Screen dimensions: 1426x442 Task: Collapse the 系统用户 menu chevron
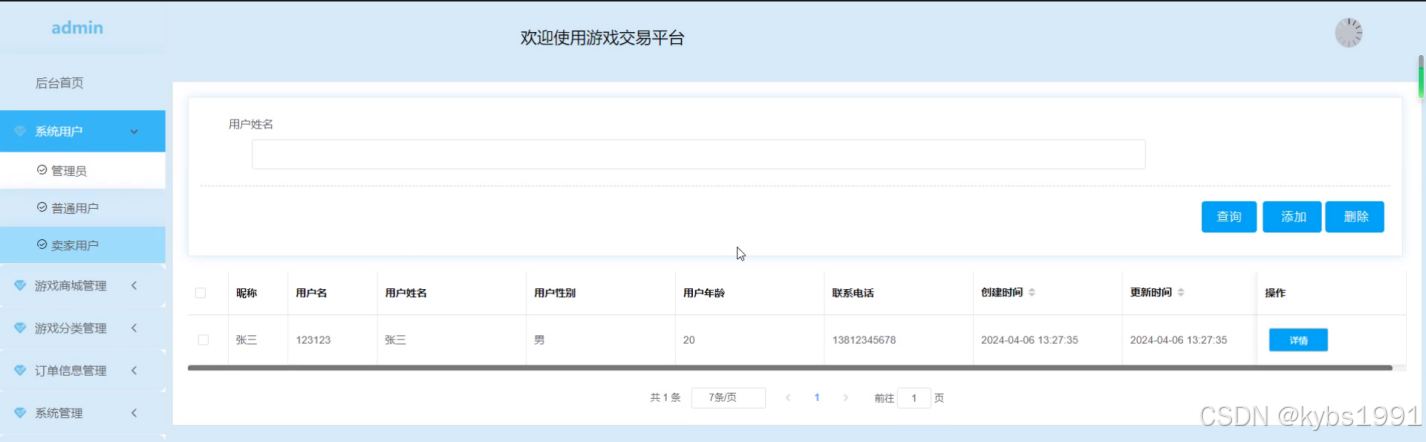tap(134, 131)
